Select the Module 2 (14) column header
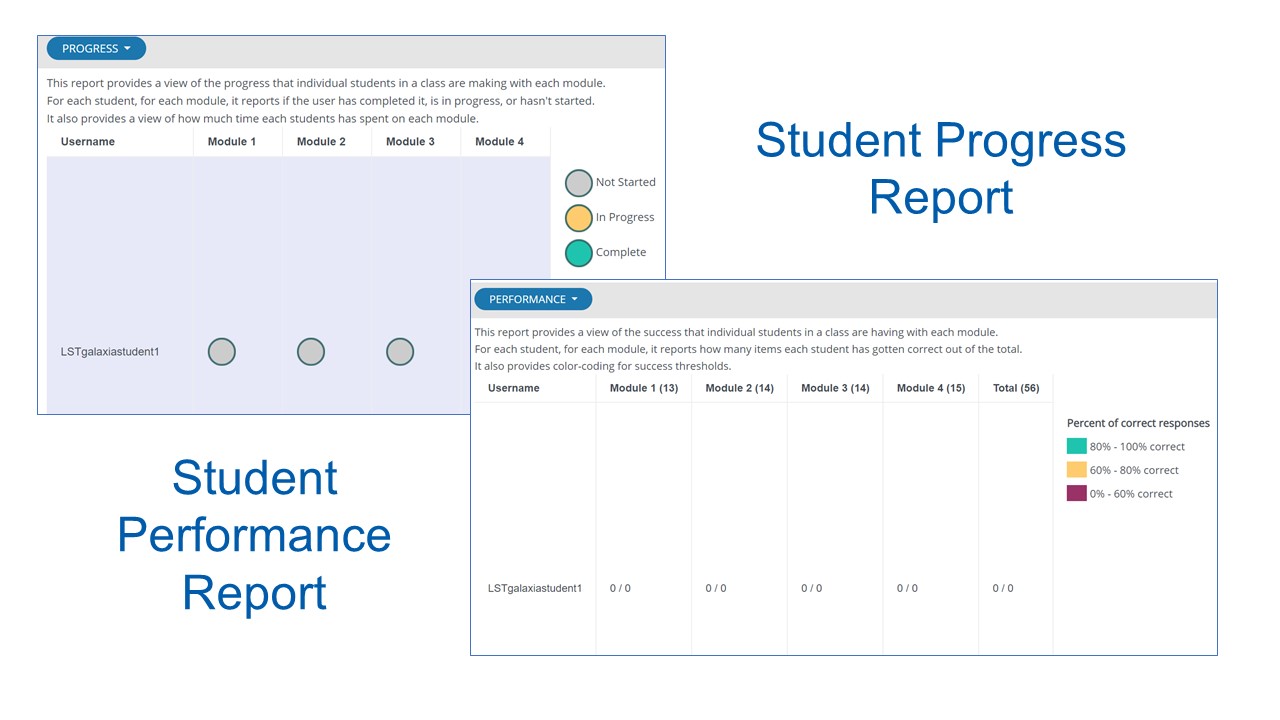 point(739,388)
